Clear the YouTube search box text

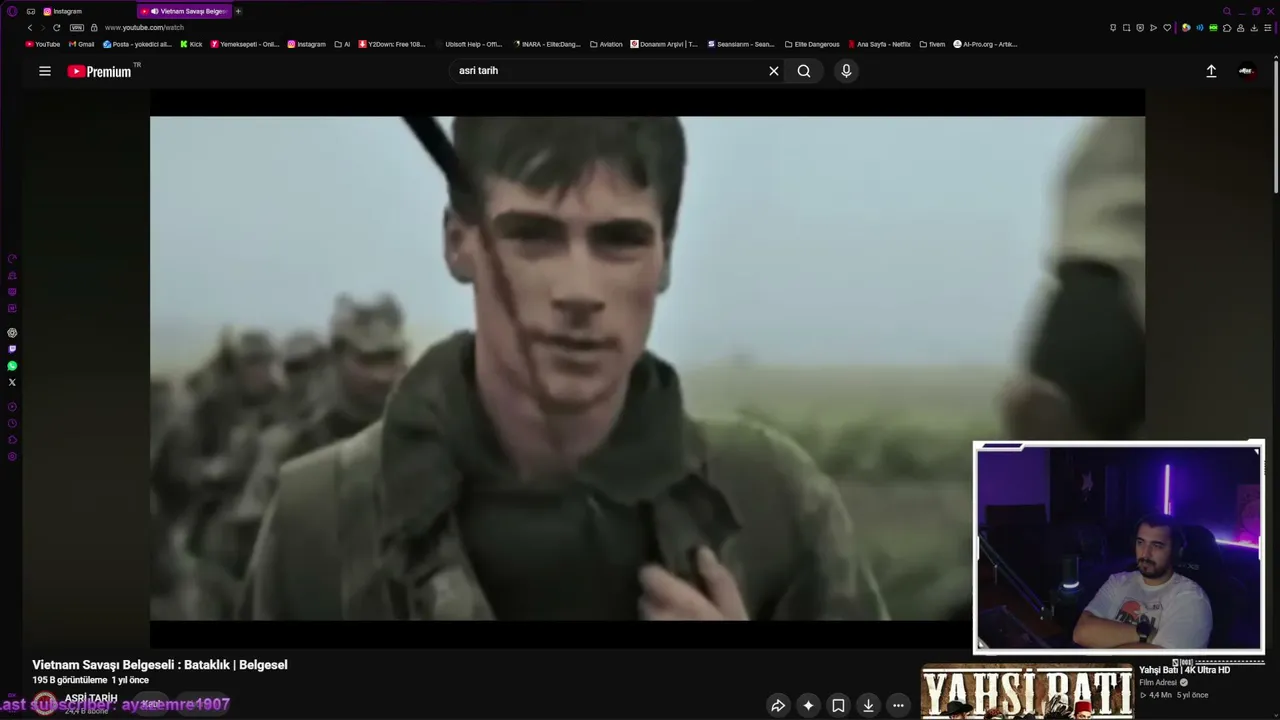(x=773, y=71)
